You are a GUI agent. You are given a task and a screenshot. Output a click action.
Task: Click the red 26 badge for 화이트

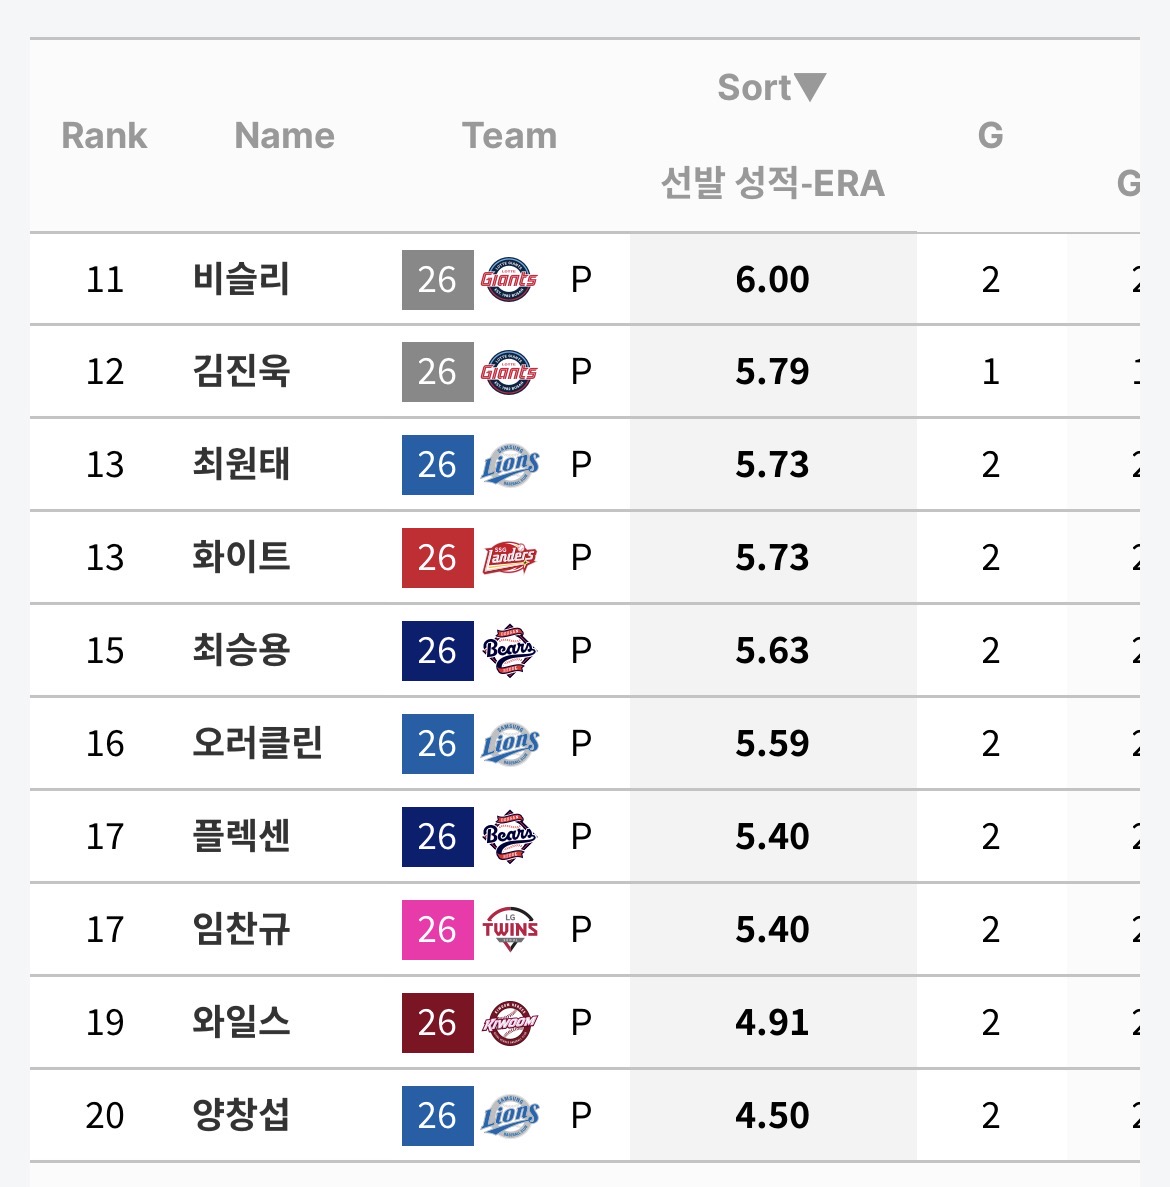point(437,558)
